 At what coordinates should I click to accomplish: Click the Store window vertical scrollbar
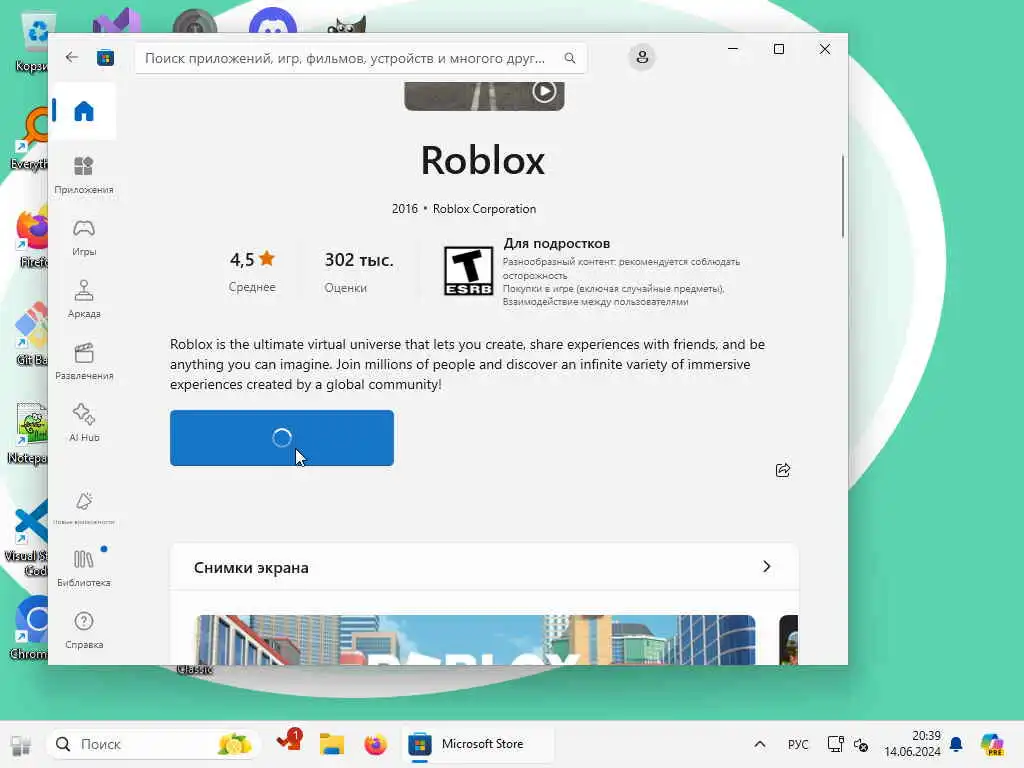click(842, 196)
